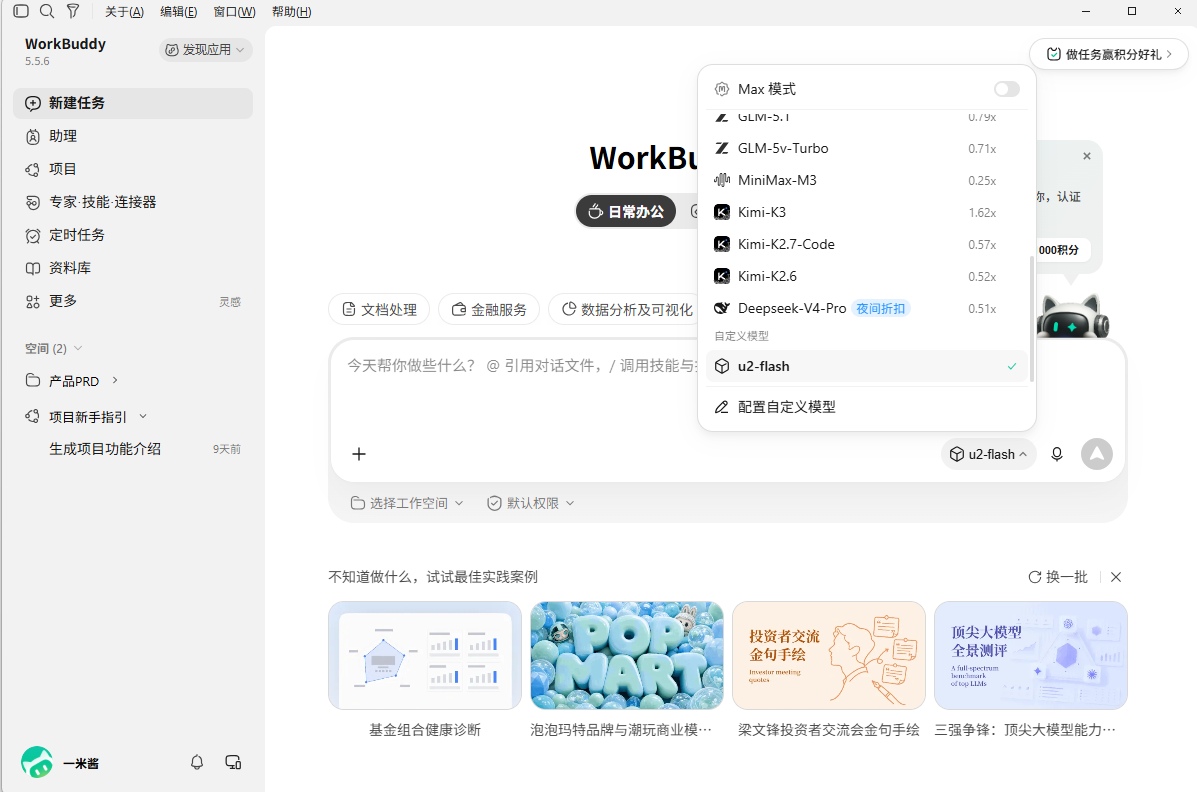Collapse the u2-flash model selector

989,454
